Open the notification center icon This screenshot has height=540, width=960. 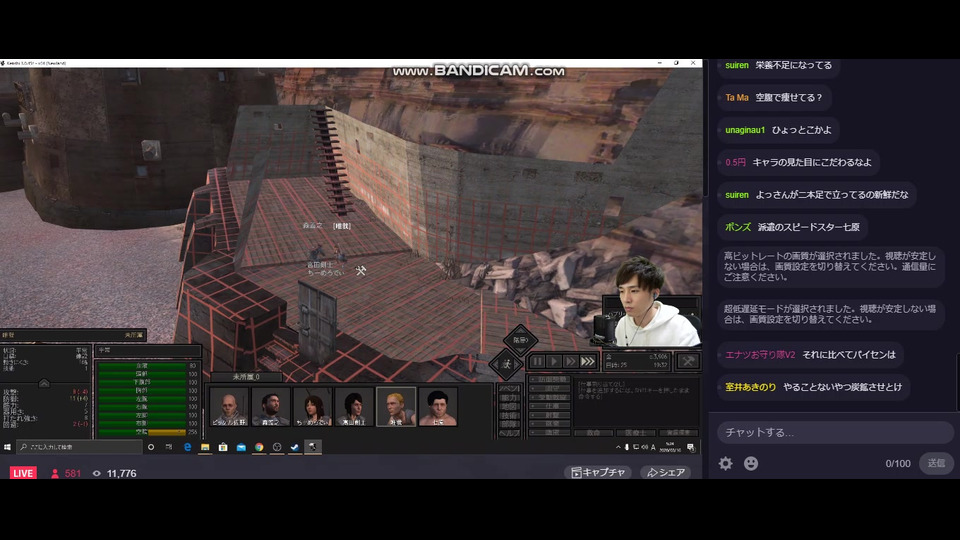coord(691,448)
